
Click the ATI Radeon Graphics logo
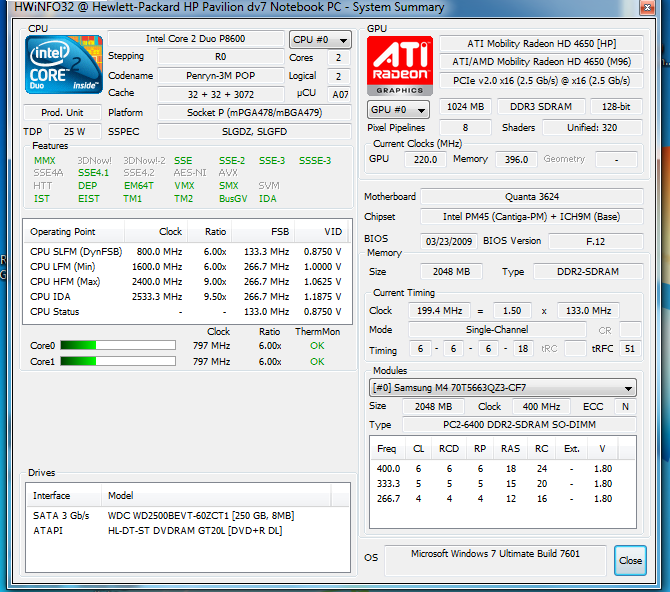400,66
